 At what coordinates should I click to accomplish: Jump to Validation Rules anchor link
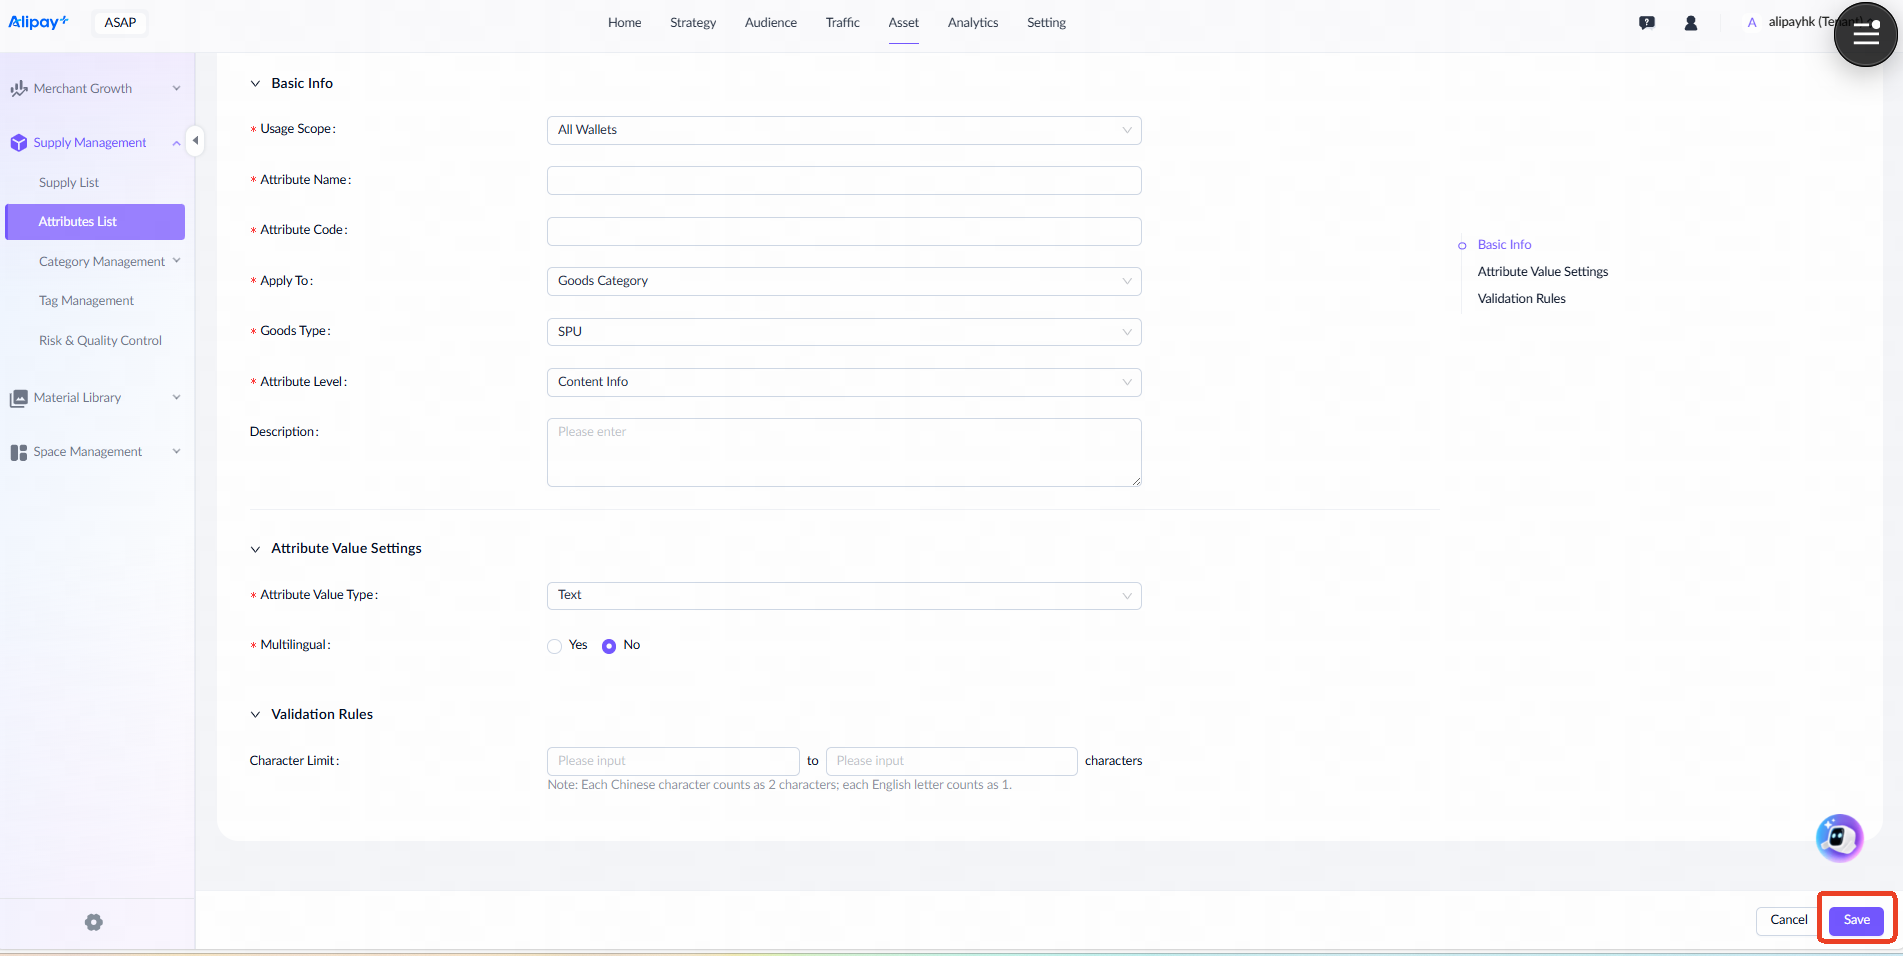coord(1521,299)
